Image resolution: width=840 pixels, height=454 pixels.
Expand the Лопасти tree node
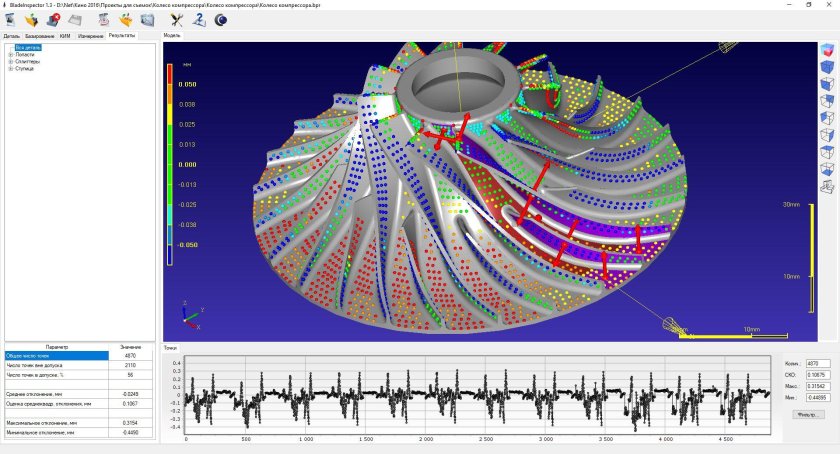[x=10, y=54]
